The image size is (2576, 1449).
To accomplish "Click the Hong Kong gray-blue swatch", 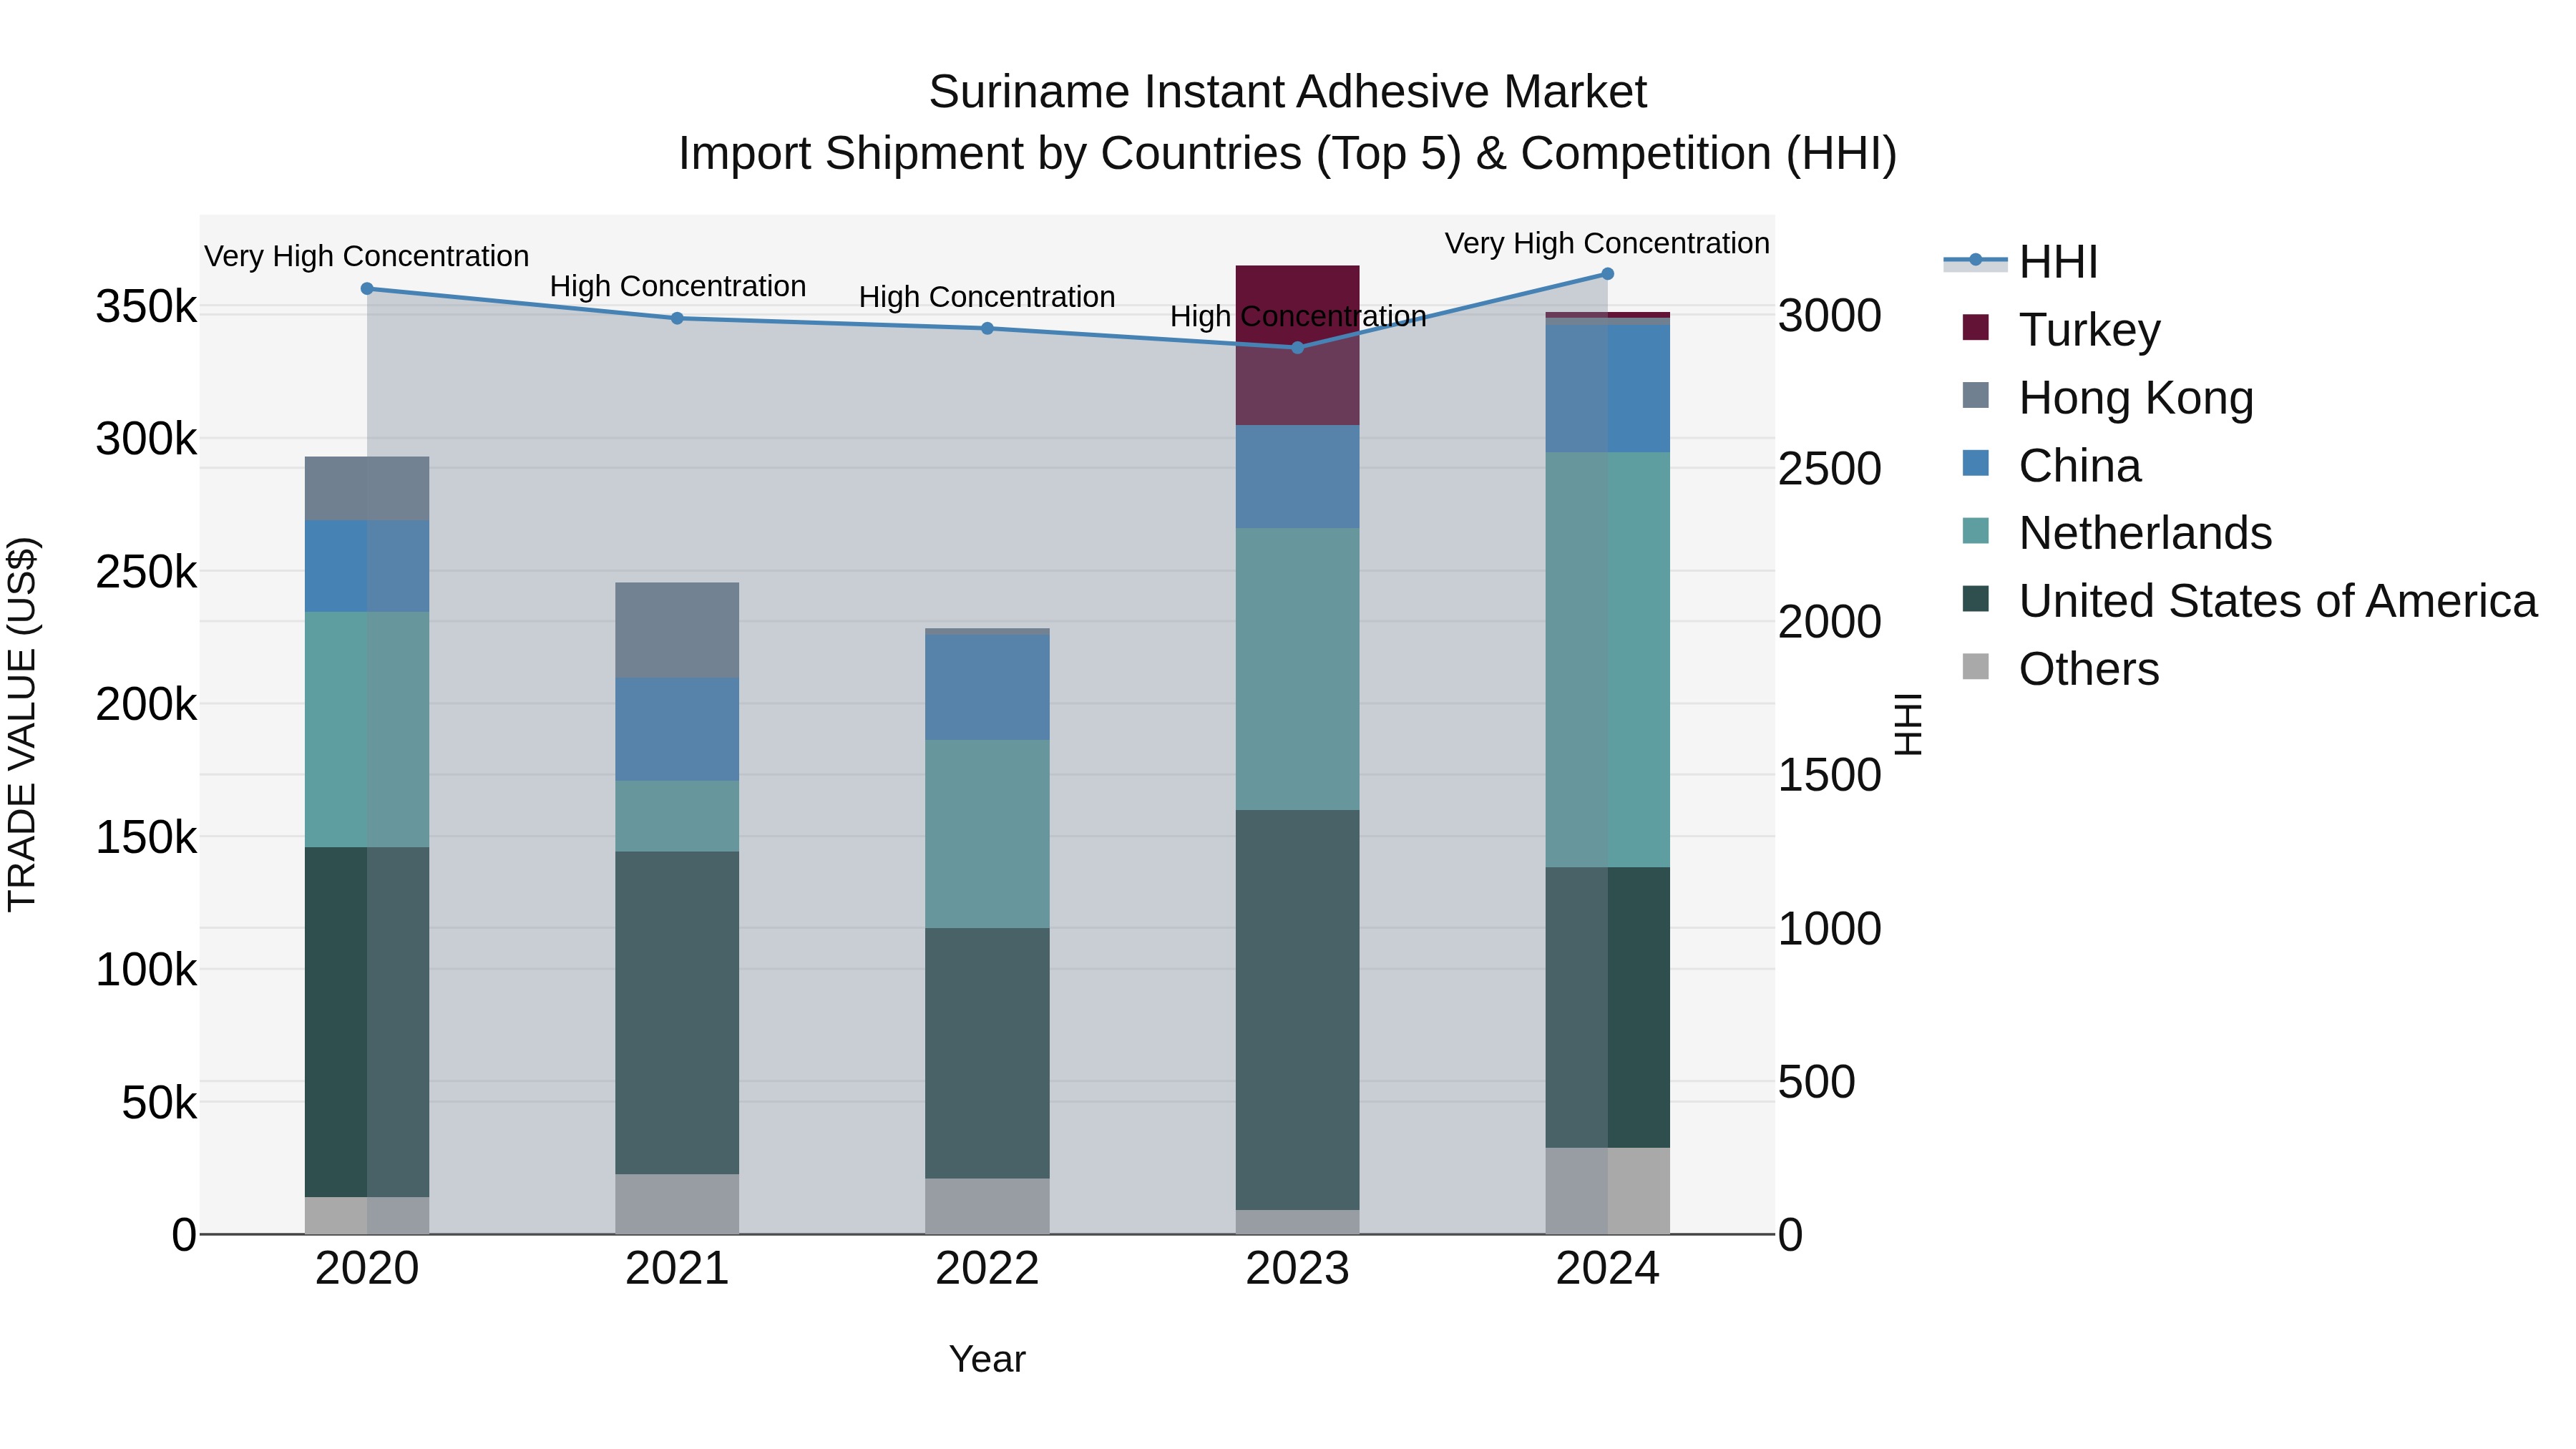I will (x=1976, y=395).
